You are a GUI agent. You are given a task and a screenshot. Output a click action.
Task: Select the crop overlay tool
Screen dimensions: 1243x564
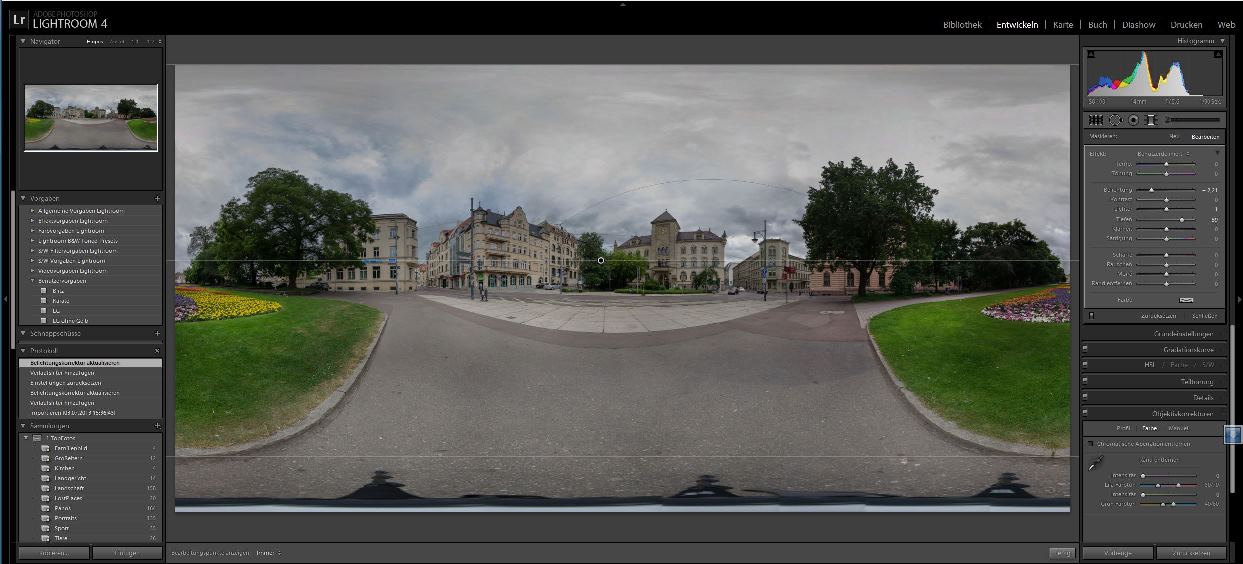coord(1096,120)
